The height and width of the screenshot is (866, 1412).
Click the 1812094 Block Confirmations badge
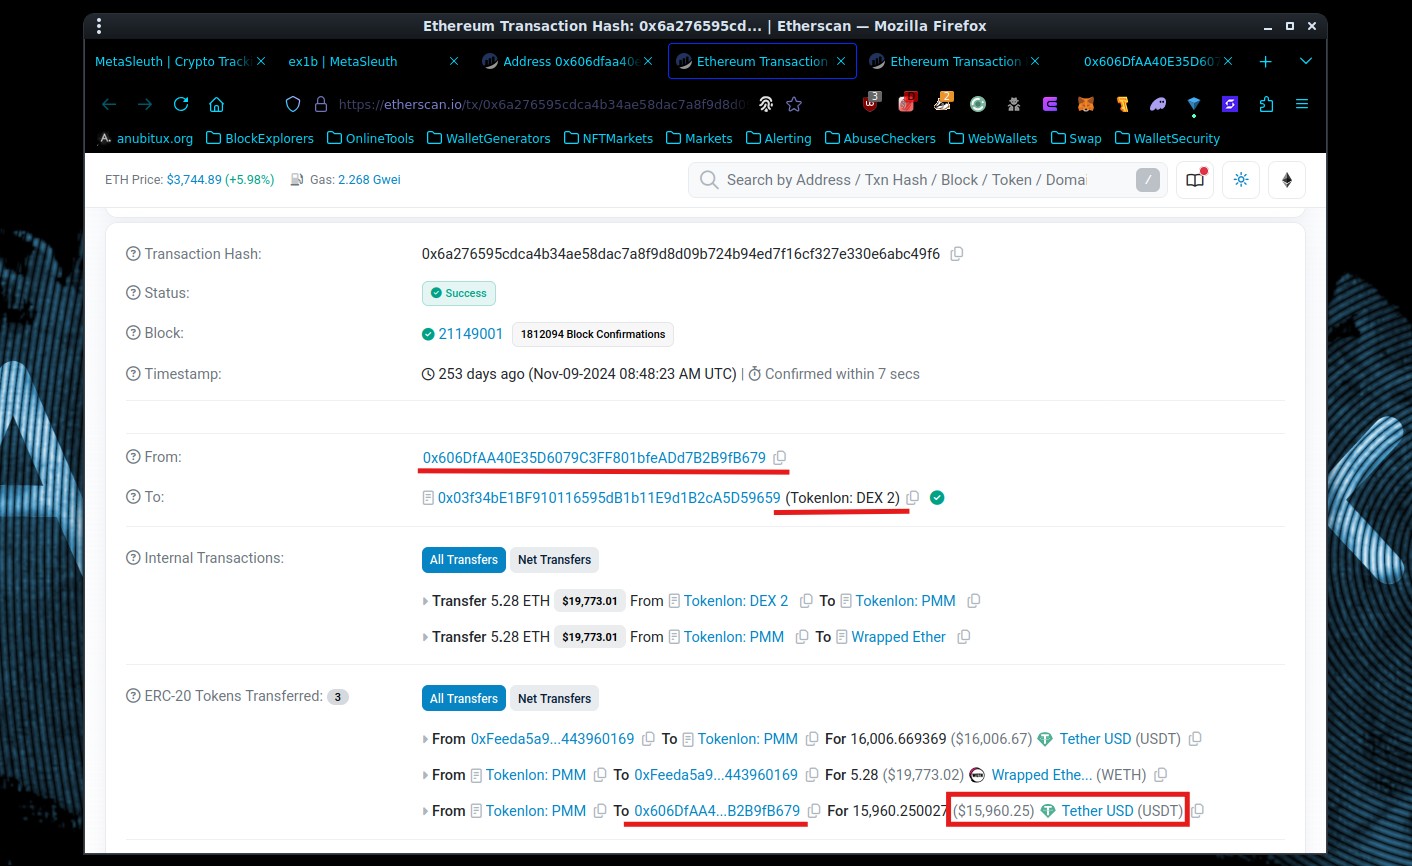click(x=593, y=334)
